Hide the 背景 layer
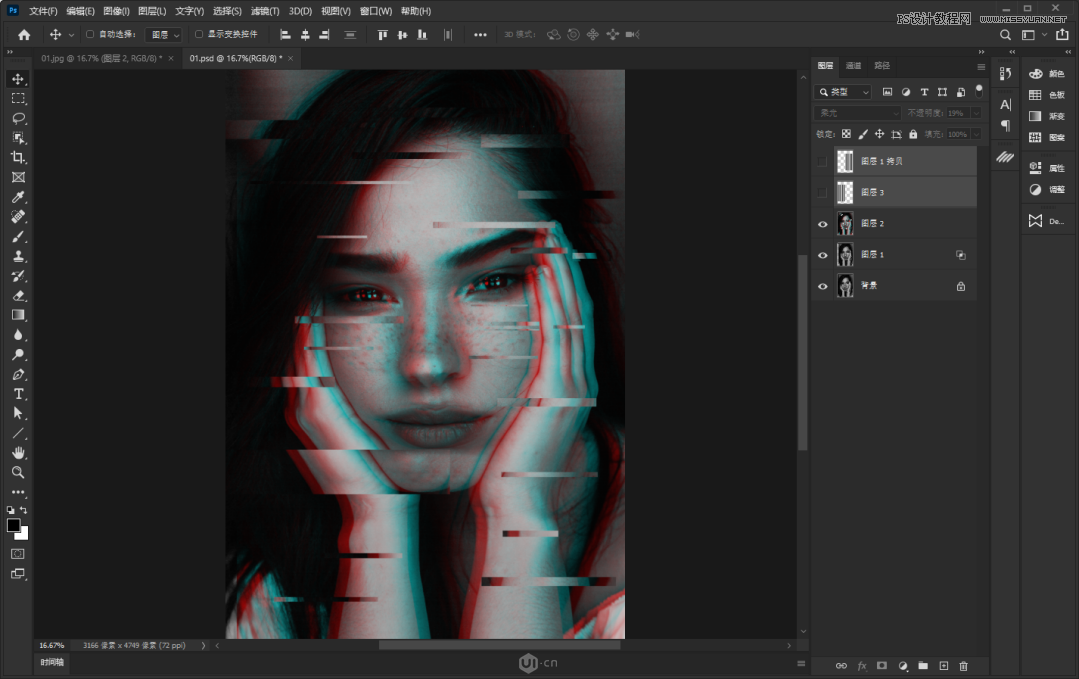 (822, 285)
